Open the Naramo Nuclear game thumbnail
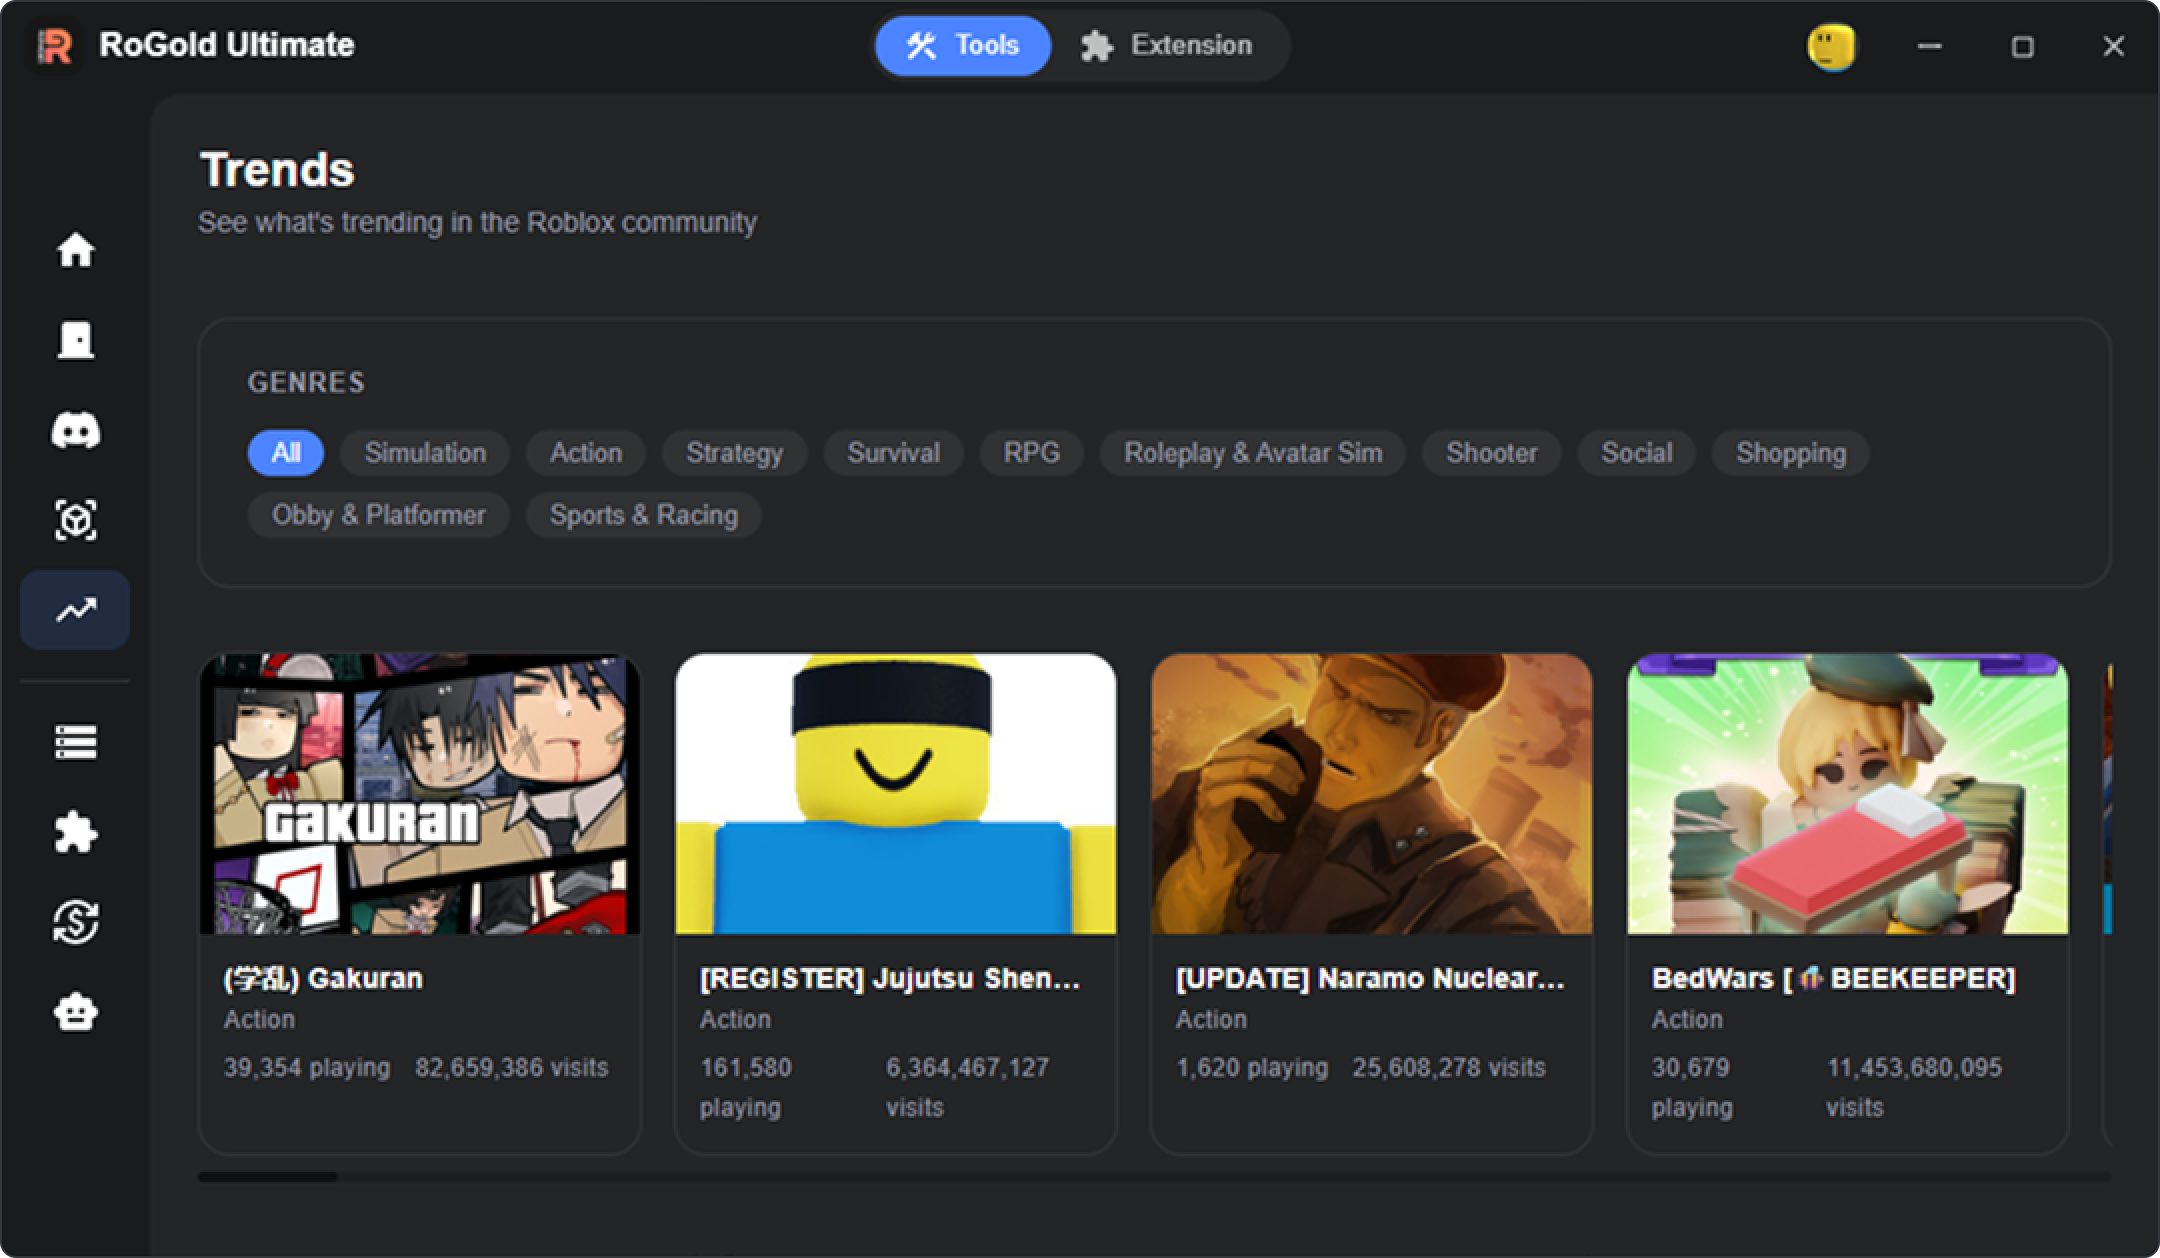Screen dimensions: 2160x1258 (1372, 794)
